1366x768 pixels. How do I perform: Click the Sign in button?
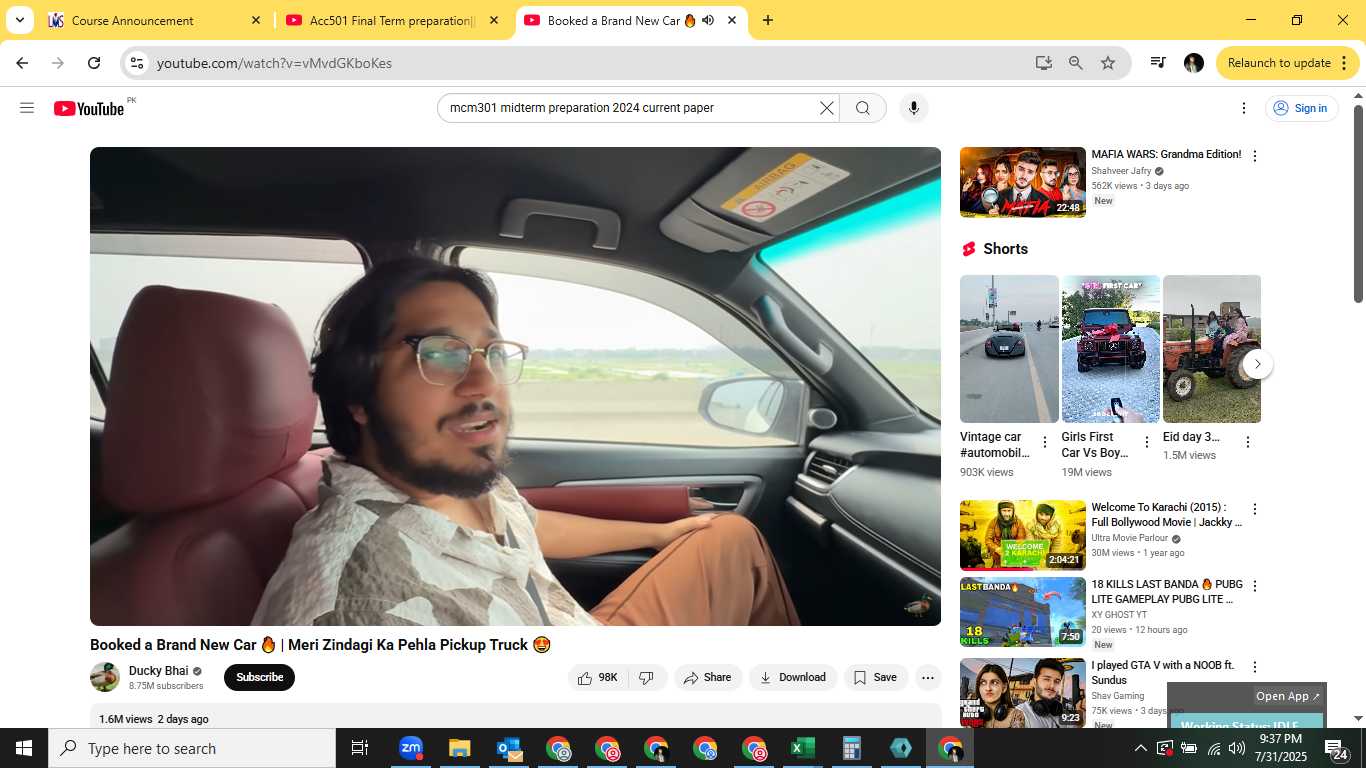[x=1301, y=108]
